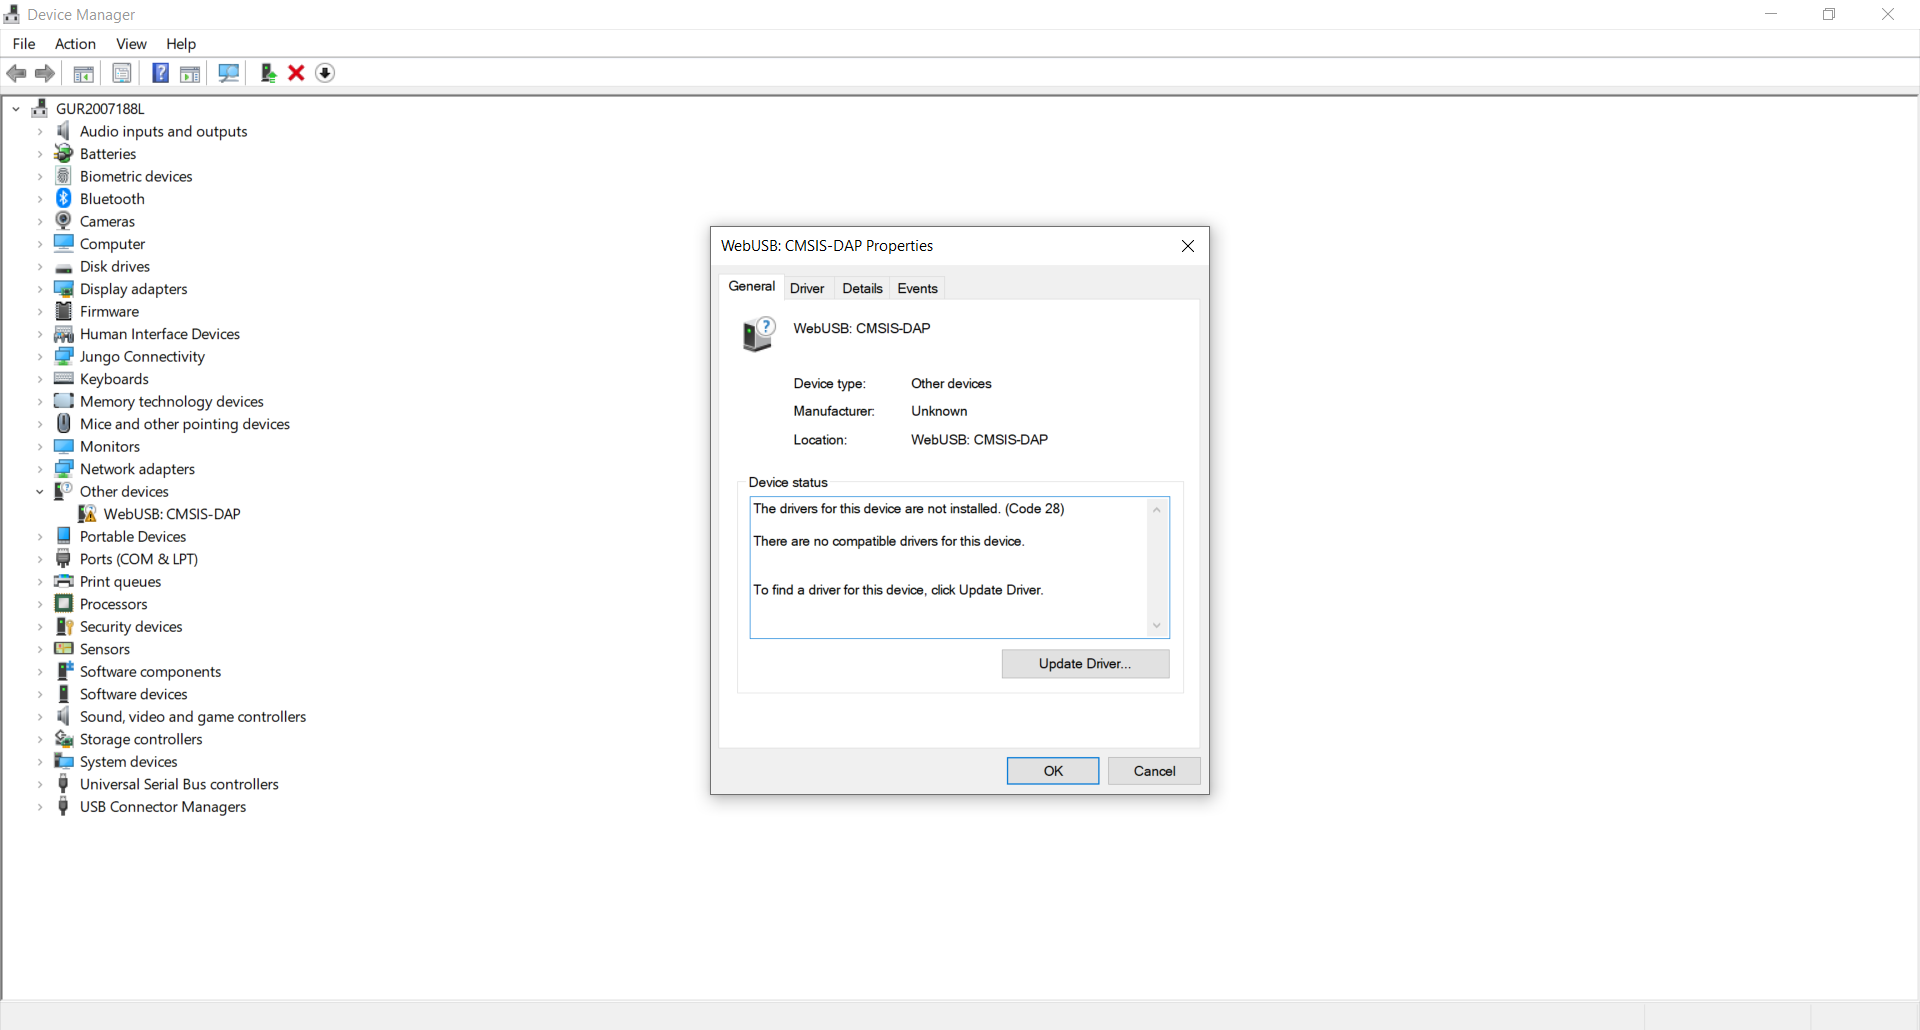The image size is (1920, 1030).
Task: Click the Forward navigation arrow in the toolbar
Action: point(45,73)
